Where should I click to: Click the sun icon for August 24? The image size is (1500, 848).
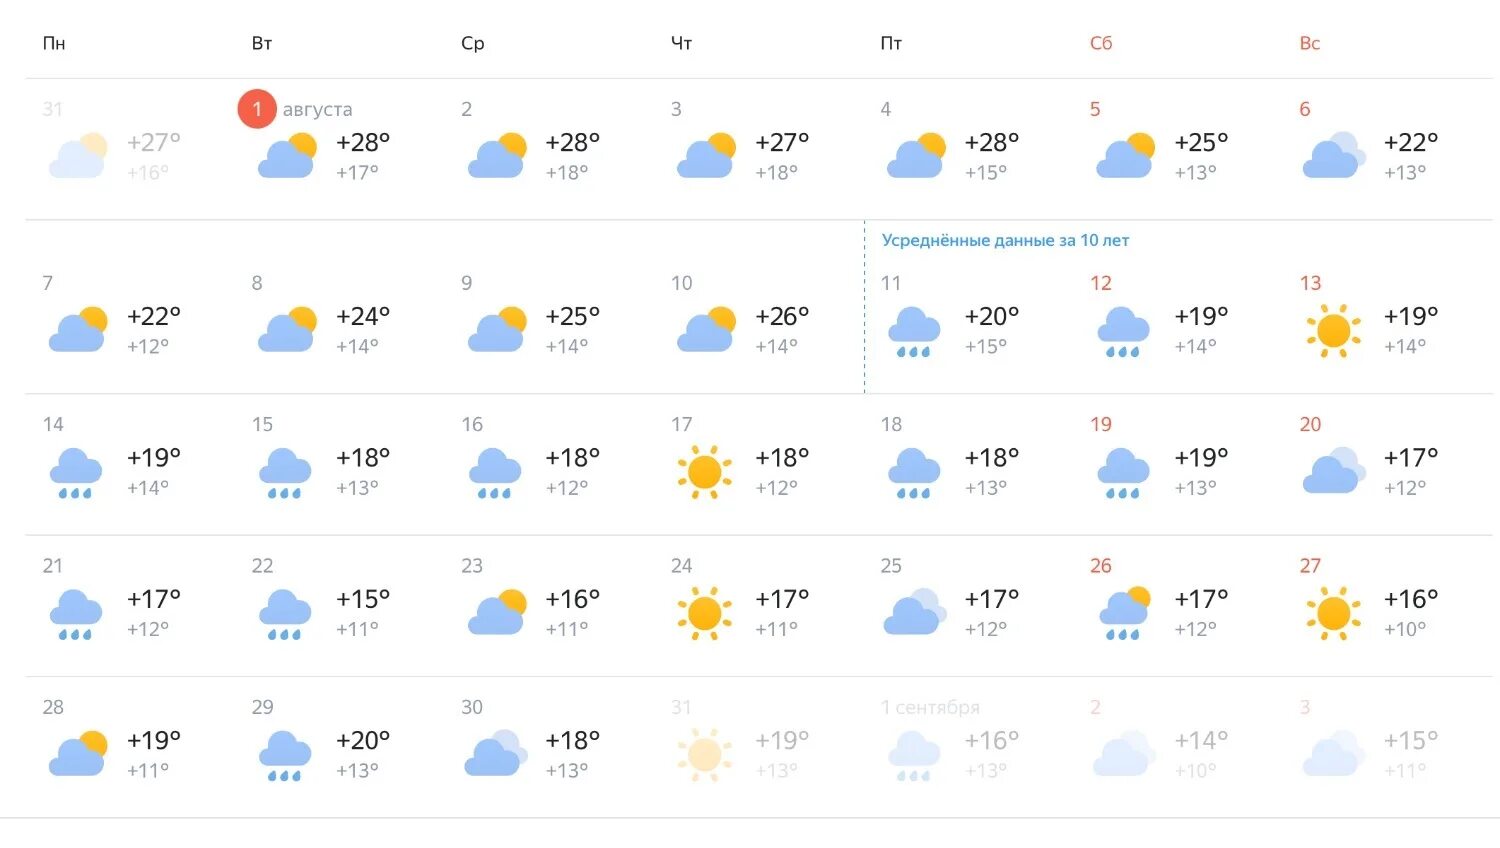pyautogui.click(x=705, y=614)
